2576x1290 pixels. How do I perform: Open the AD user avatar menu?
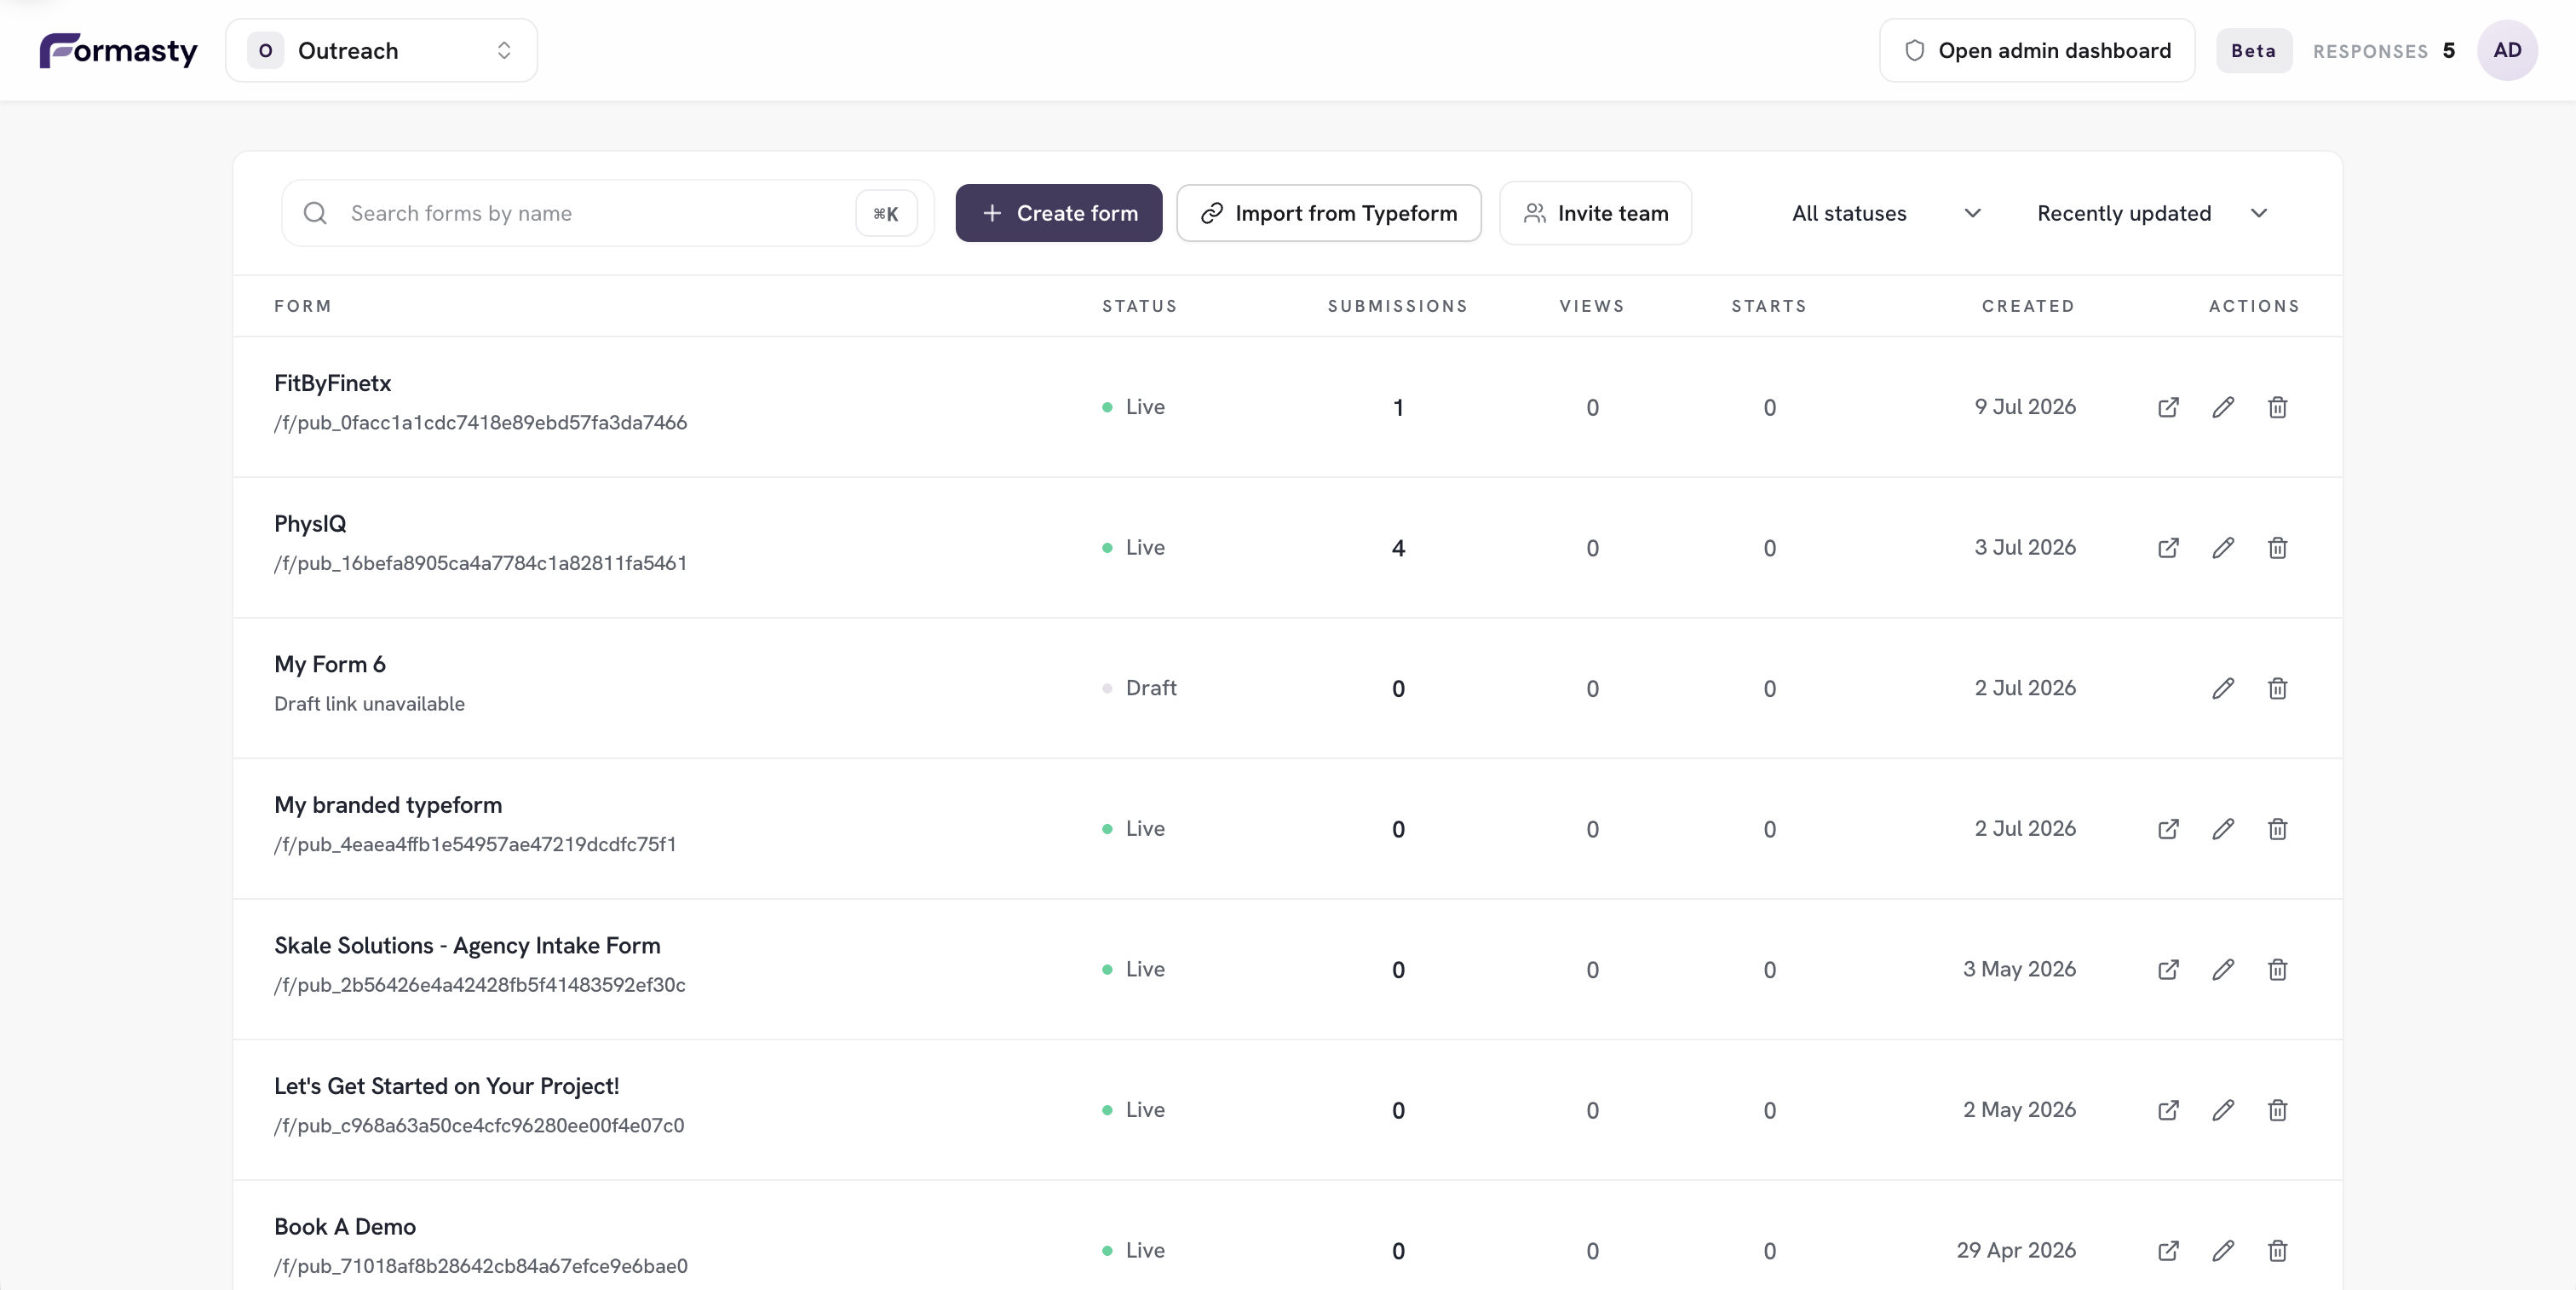[2507, 50]
